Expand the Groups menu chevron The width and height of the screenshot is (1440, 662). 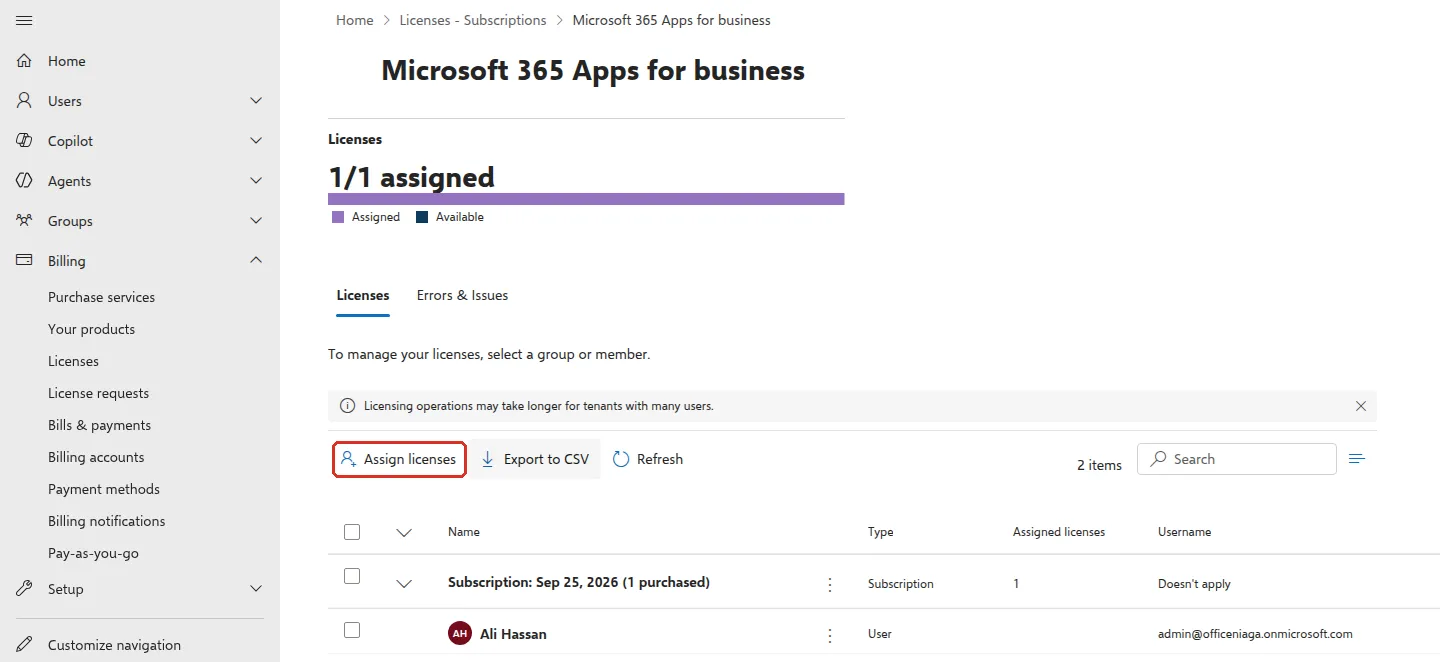256,221
